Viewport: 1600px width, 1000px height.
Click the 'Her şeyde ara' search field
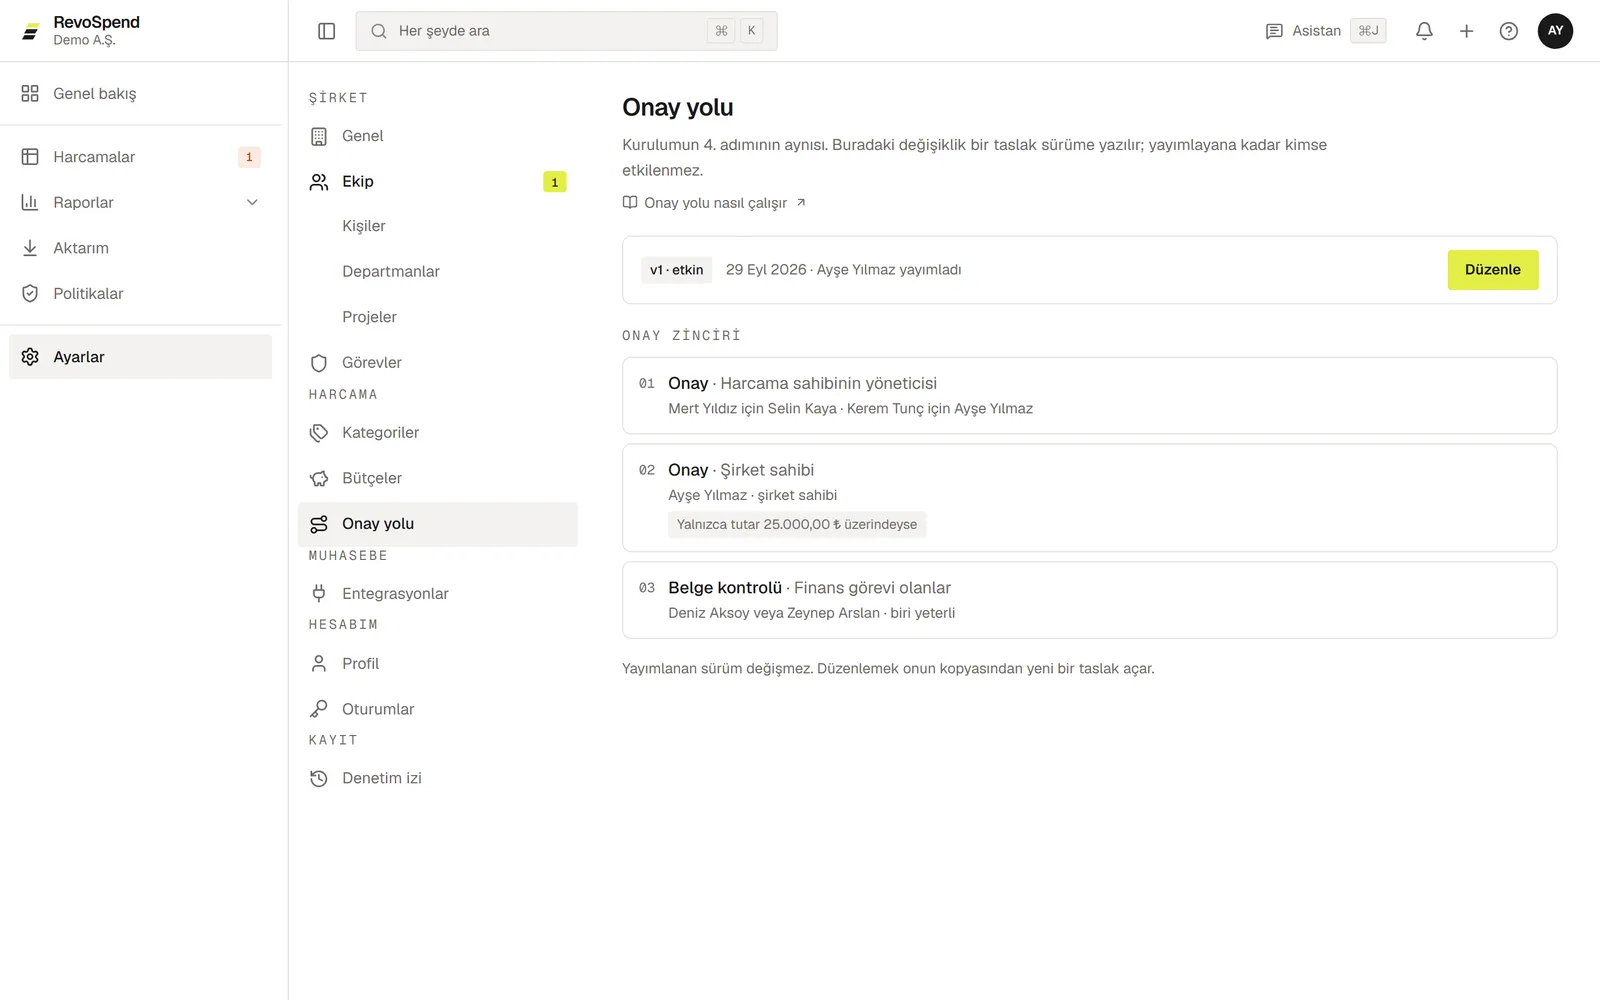tap(566, 31)
